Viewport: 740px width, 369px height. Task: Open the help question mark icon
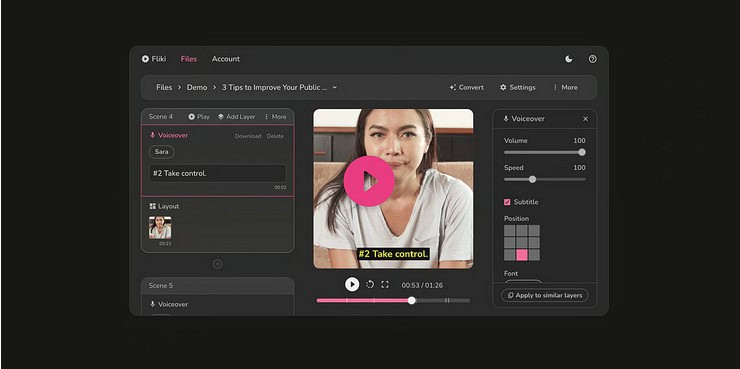(x=593, y=59)
